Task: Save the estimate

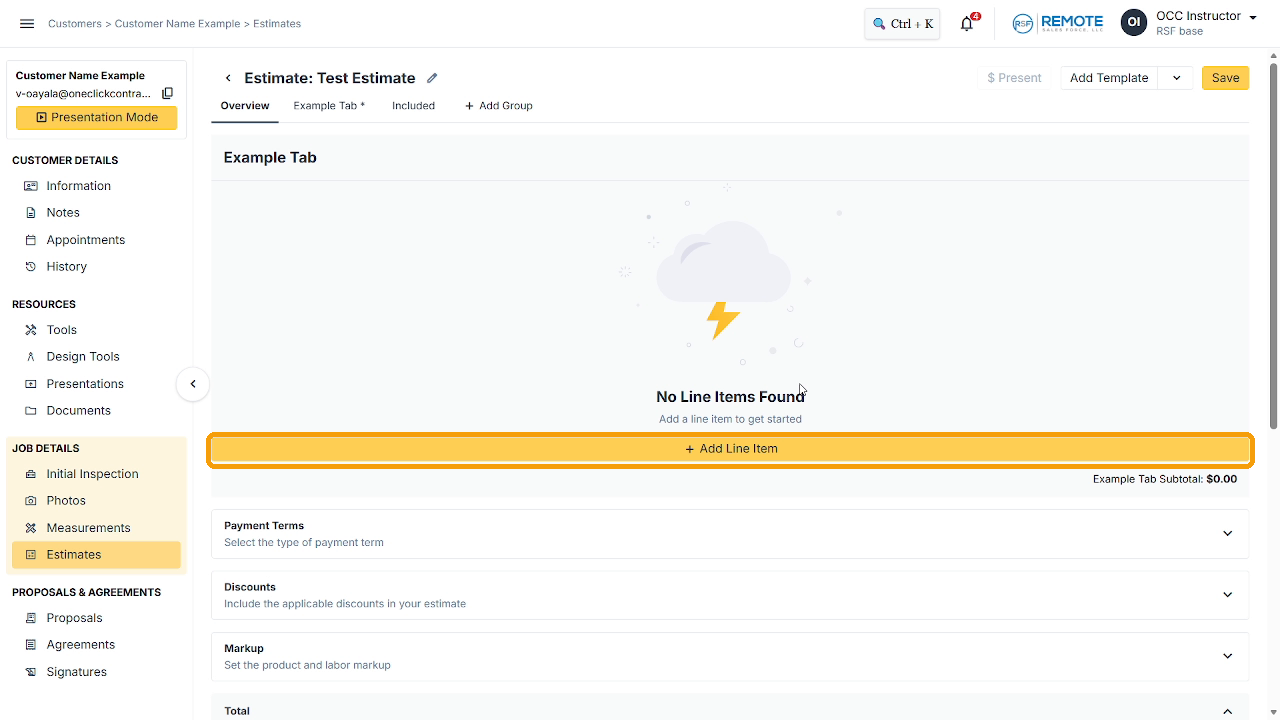Action: [x=1225, y=78]
